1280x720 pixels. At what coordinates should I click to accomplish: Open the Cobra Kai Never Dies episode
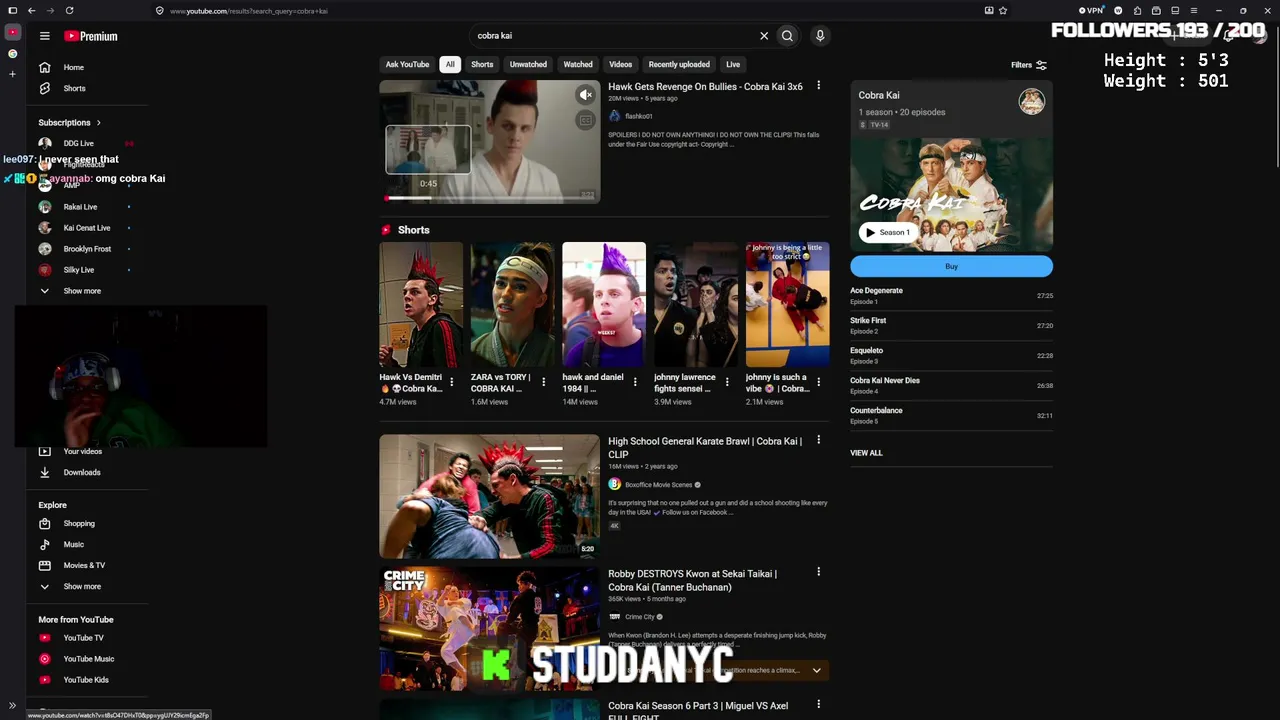click(x=951, y=385)
